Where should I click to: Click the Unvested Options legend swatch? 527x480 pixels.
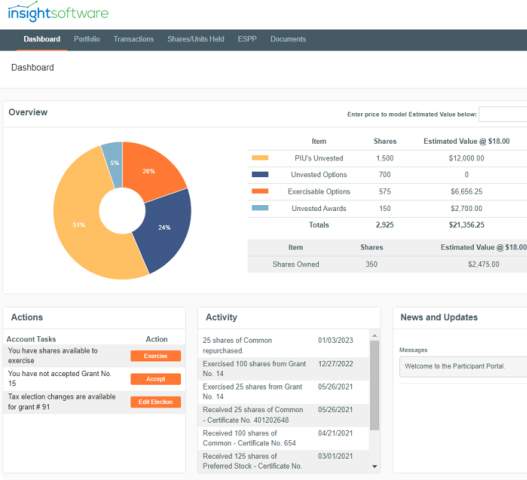[x=260, y=174]
